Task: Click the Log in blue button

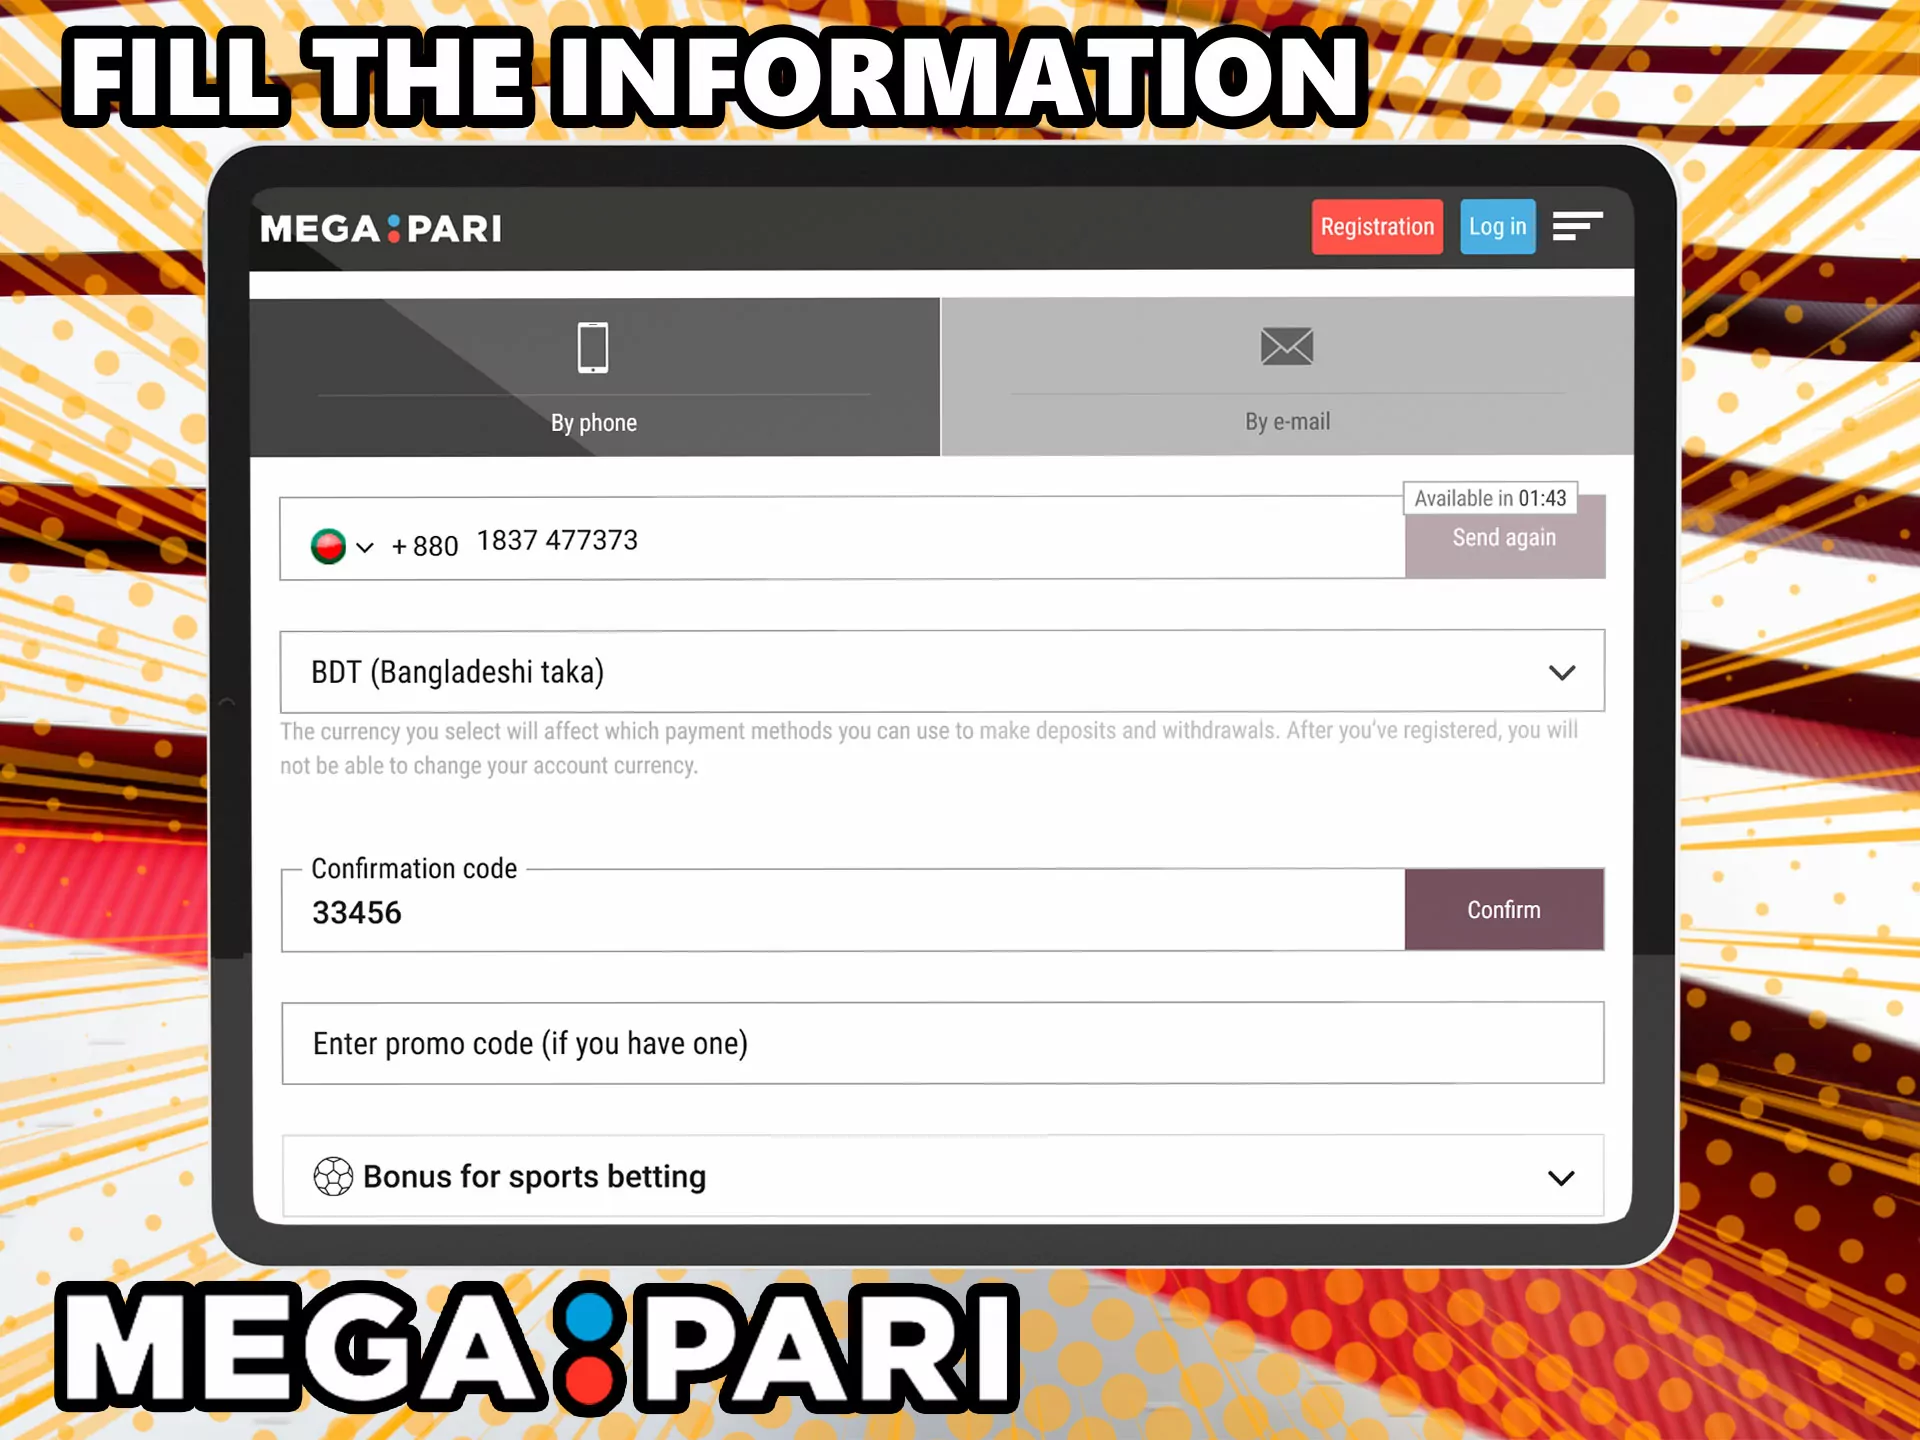Action: click(1497, 227)
